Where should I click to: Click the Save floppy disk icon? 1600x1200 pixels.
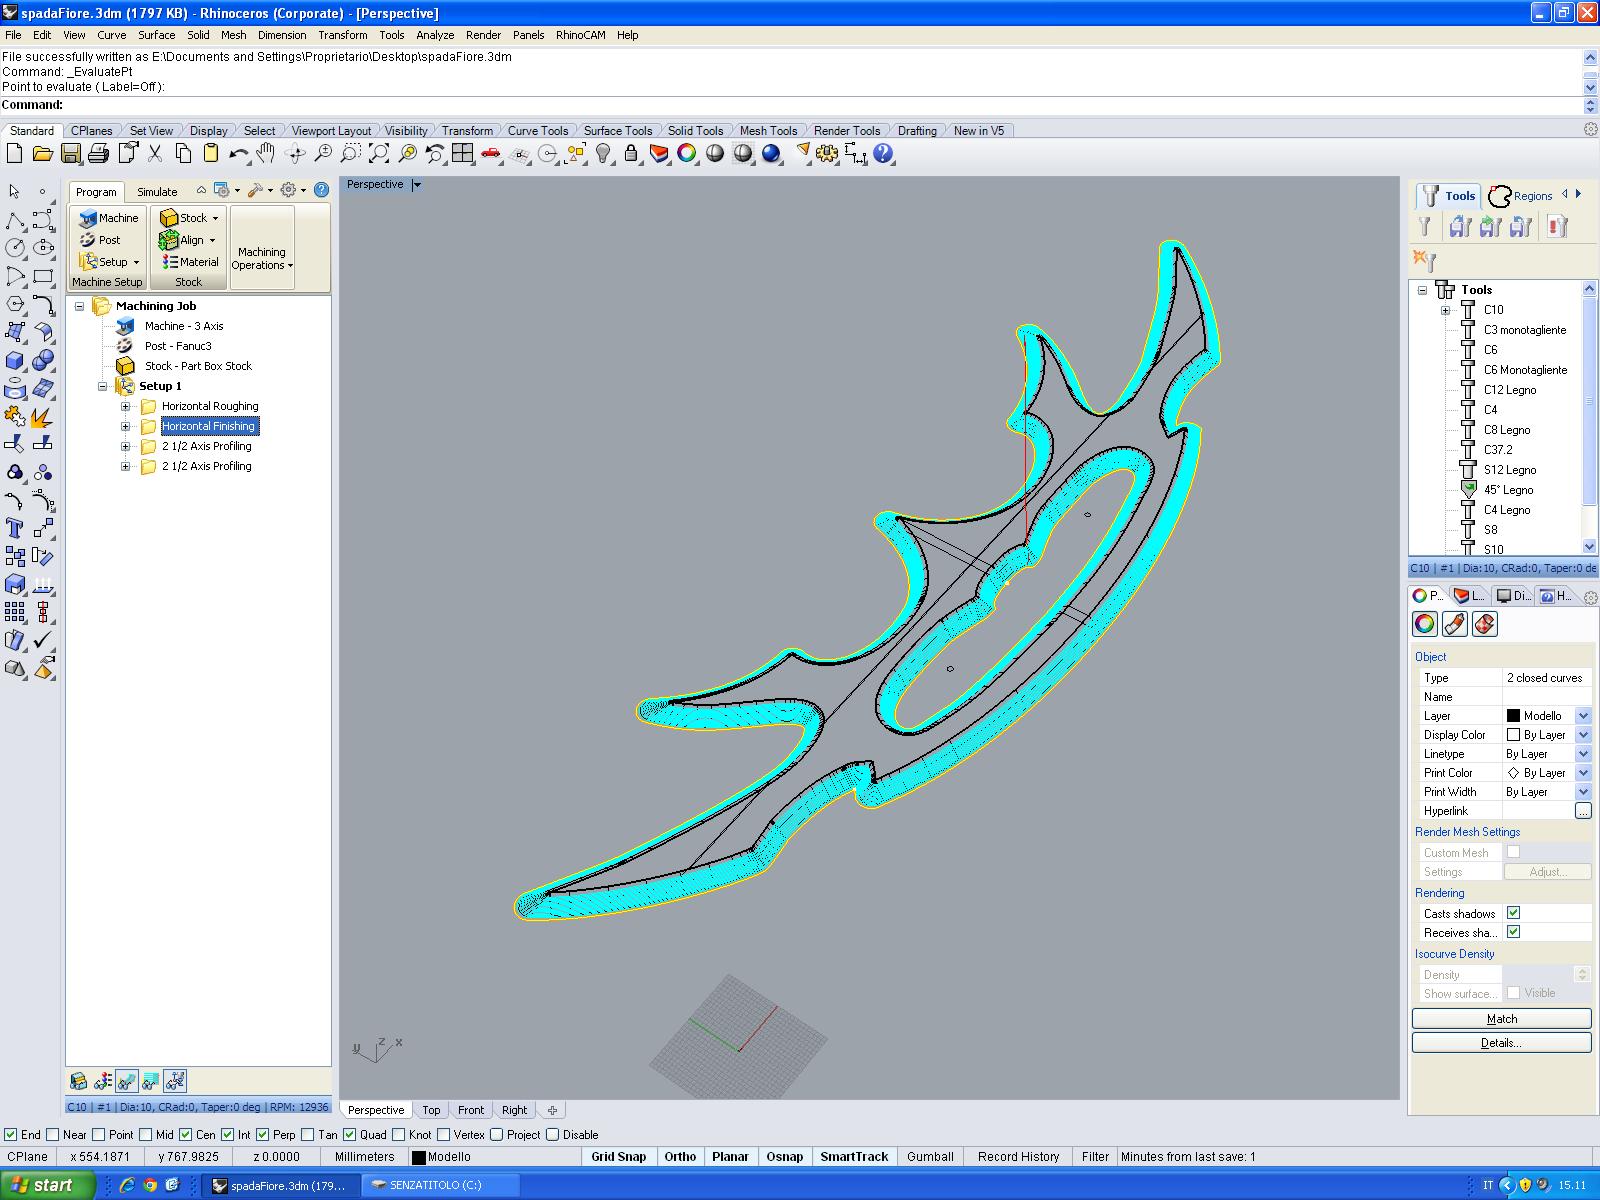coord(70,153)
